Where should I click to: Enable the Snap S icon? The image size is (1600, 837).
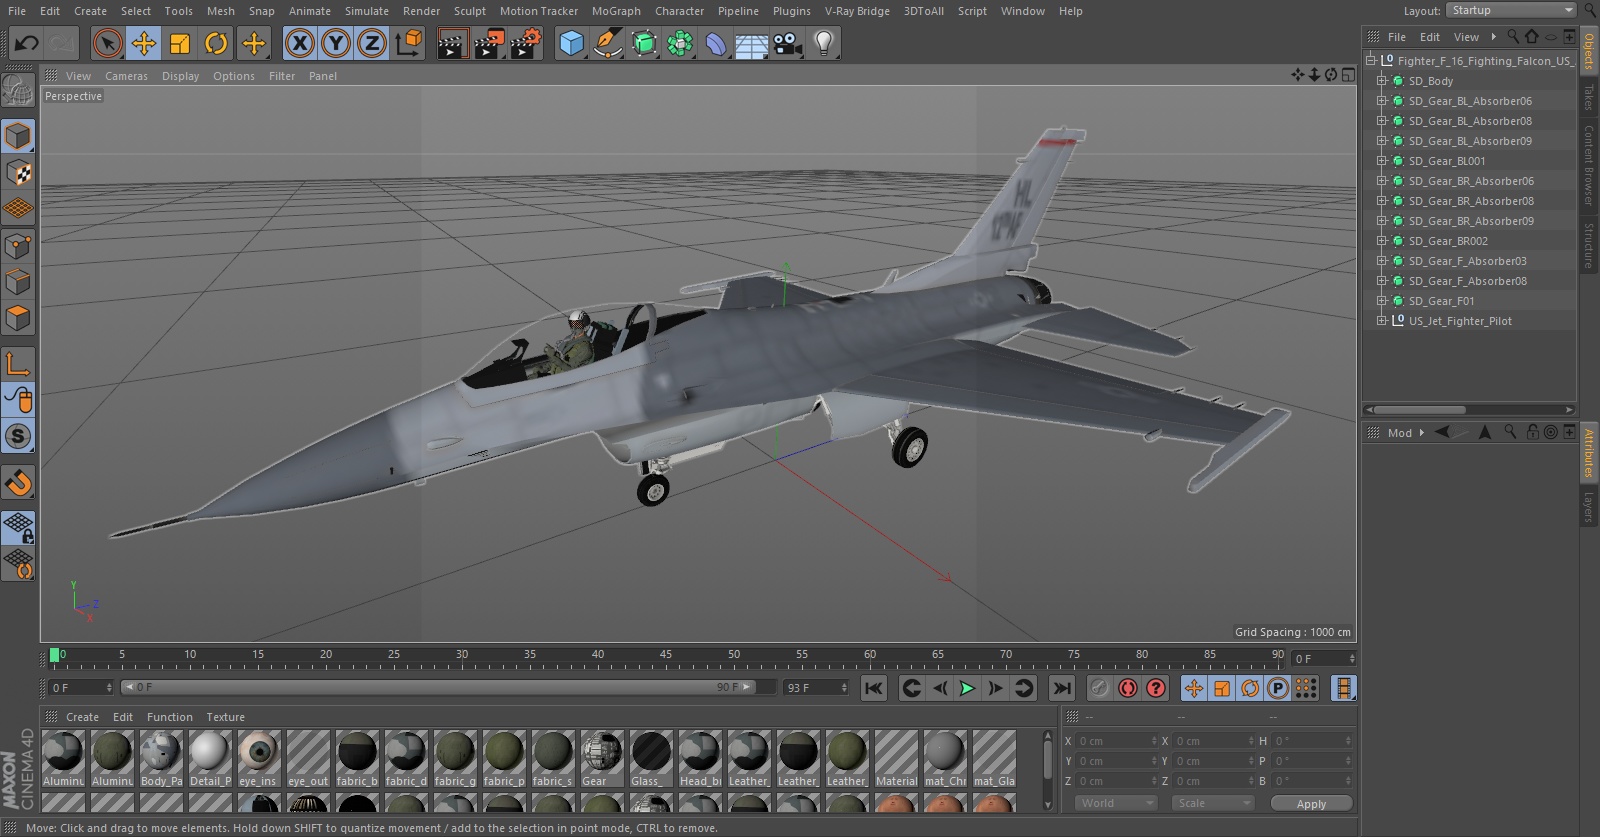[x=19, y=436]
